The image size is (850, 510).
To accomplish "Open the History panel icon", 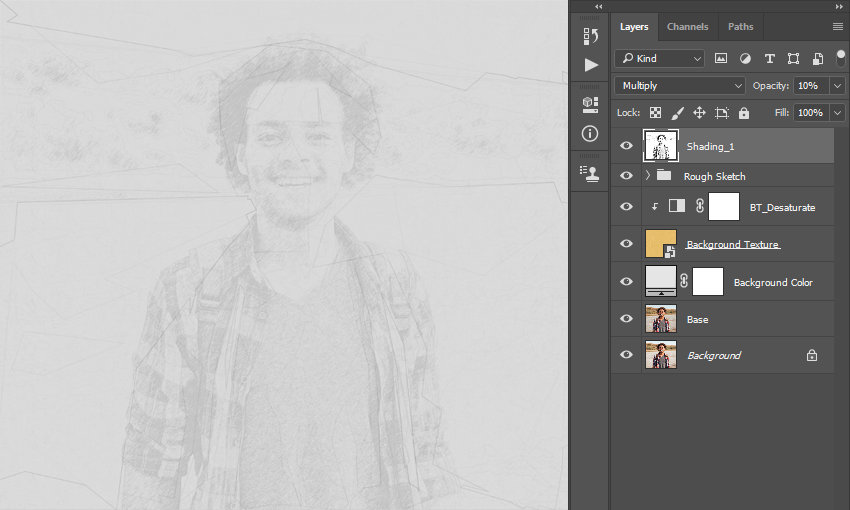I will pyautogui.click(x=590, y=36).
